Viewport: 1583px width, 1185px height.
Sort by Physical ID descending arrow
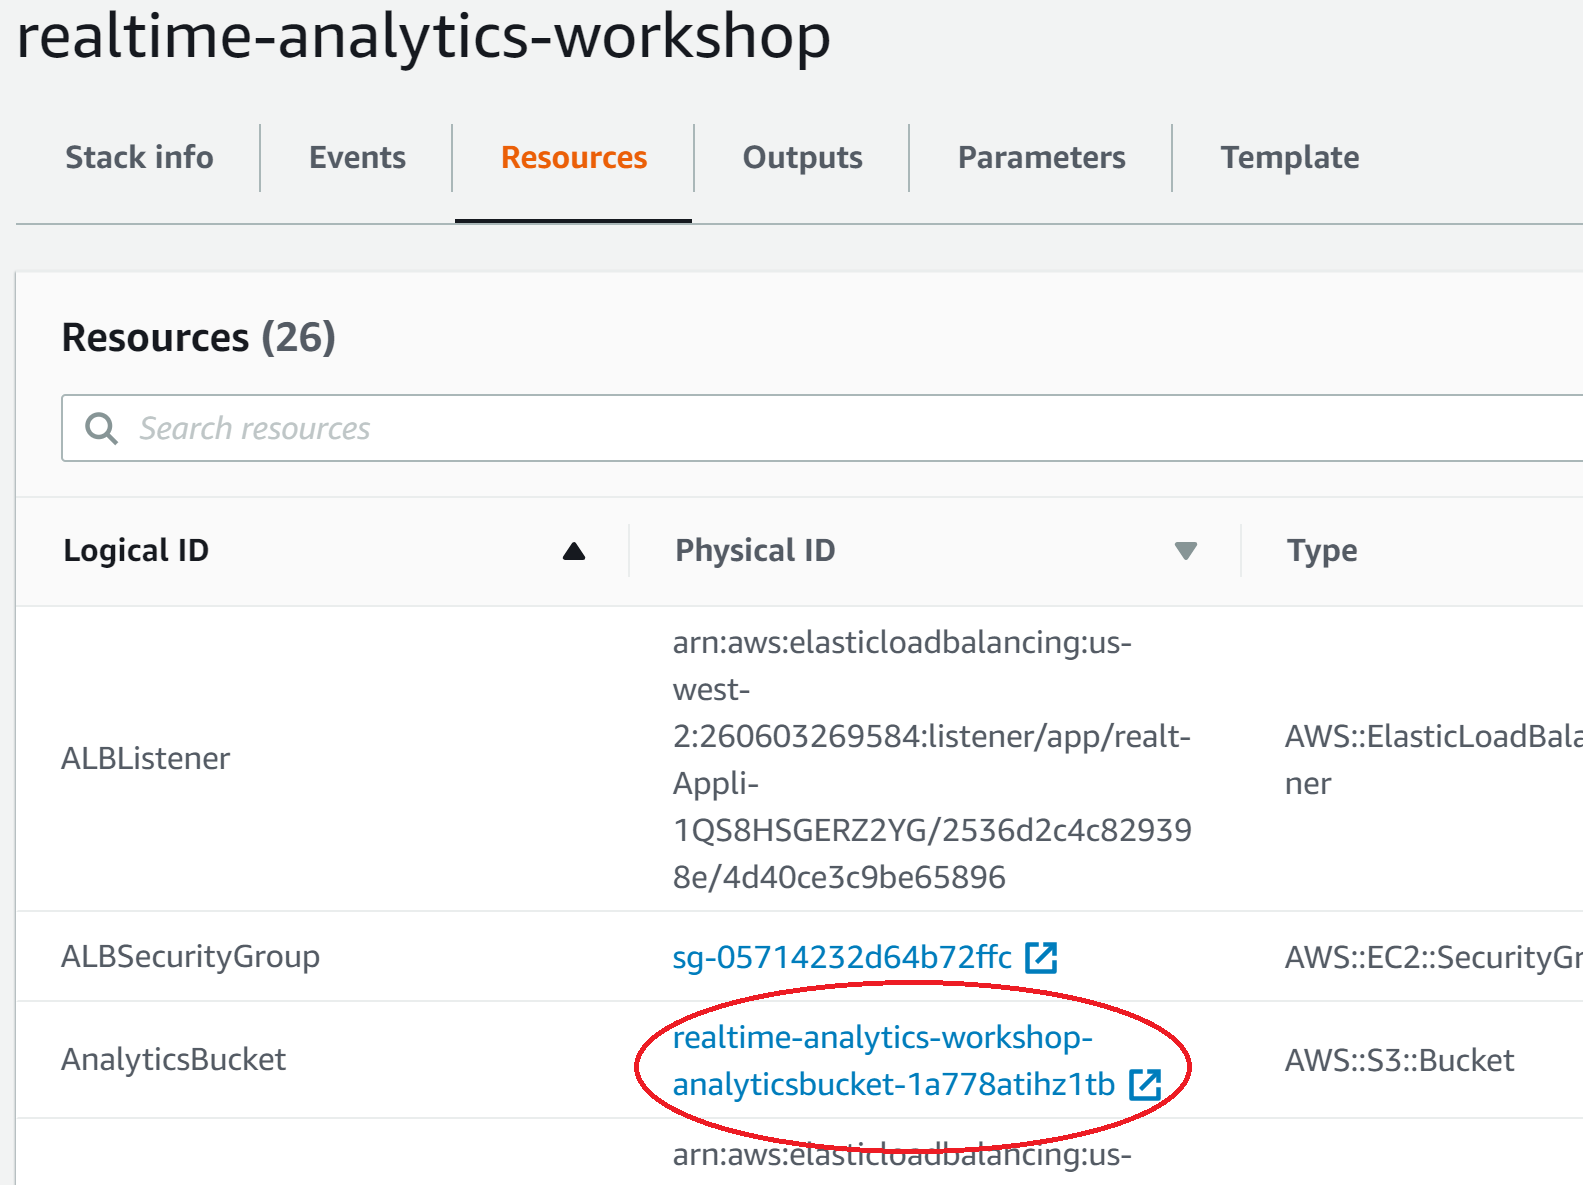coord(1186,551)
